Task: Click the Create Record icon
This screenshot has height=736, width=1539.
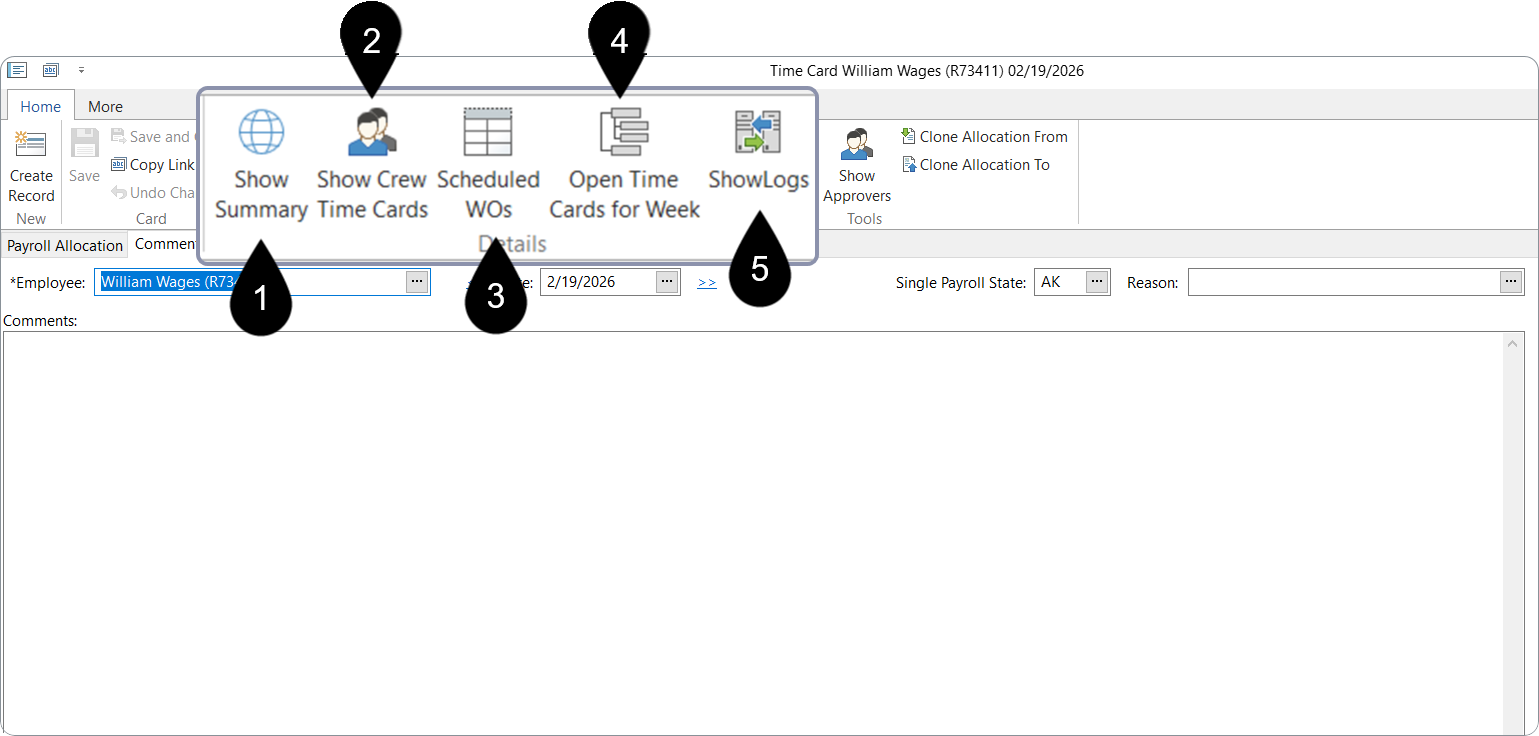Action: 31,145
